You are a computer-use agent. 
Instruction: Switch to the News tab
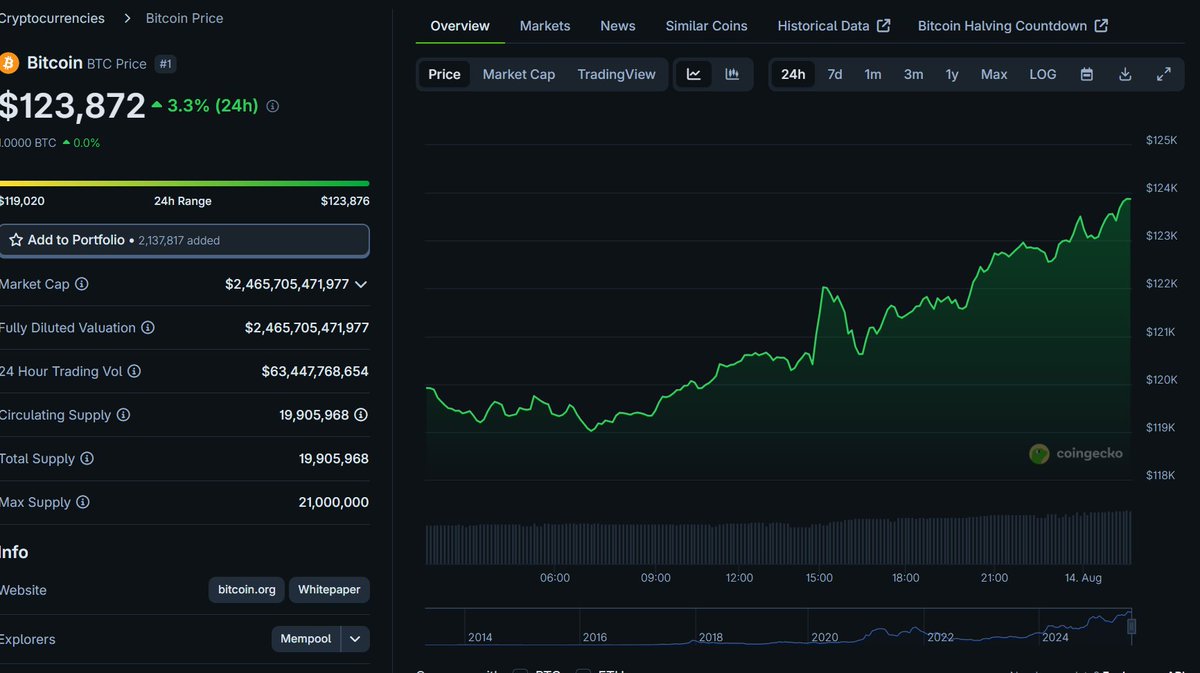point(618,26)
